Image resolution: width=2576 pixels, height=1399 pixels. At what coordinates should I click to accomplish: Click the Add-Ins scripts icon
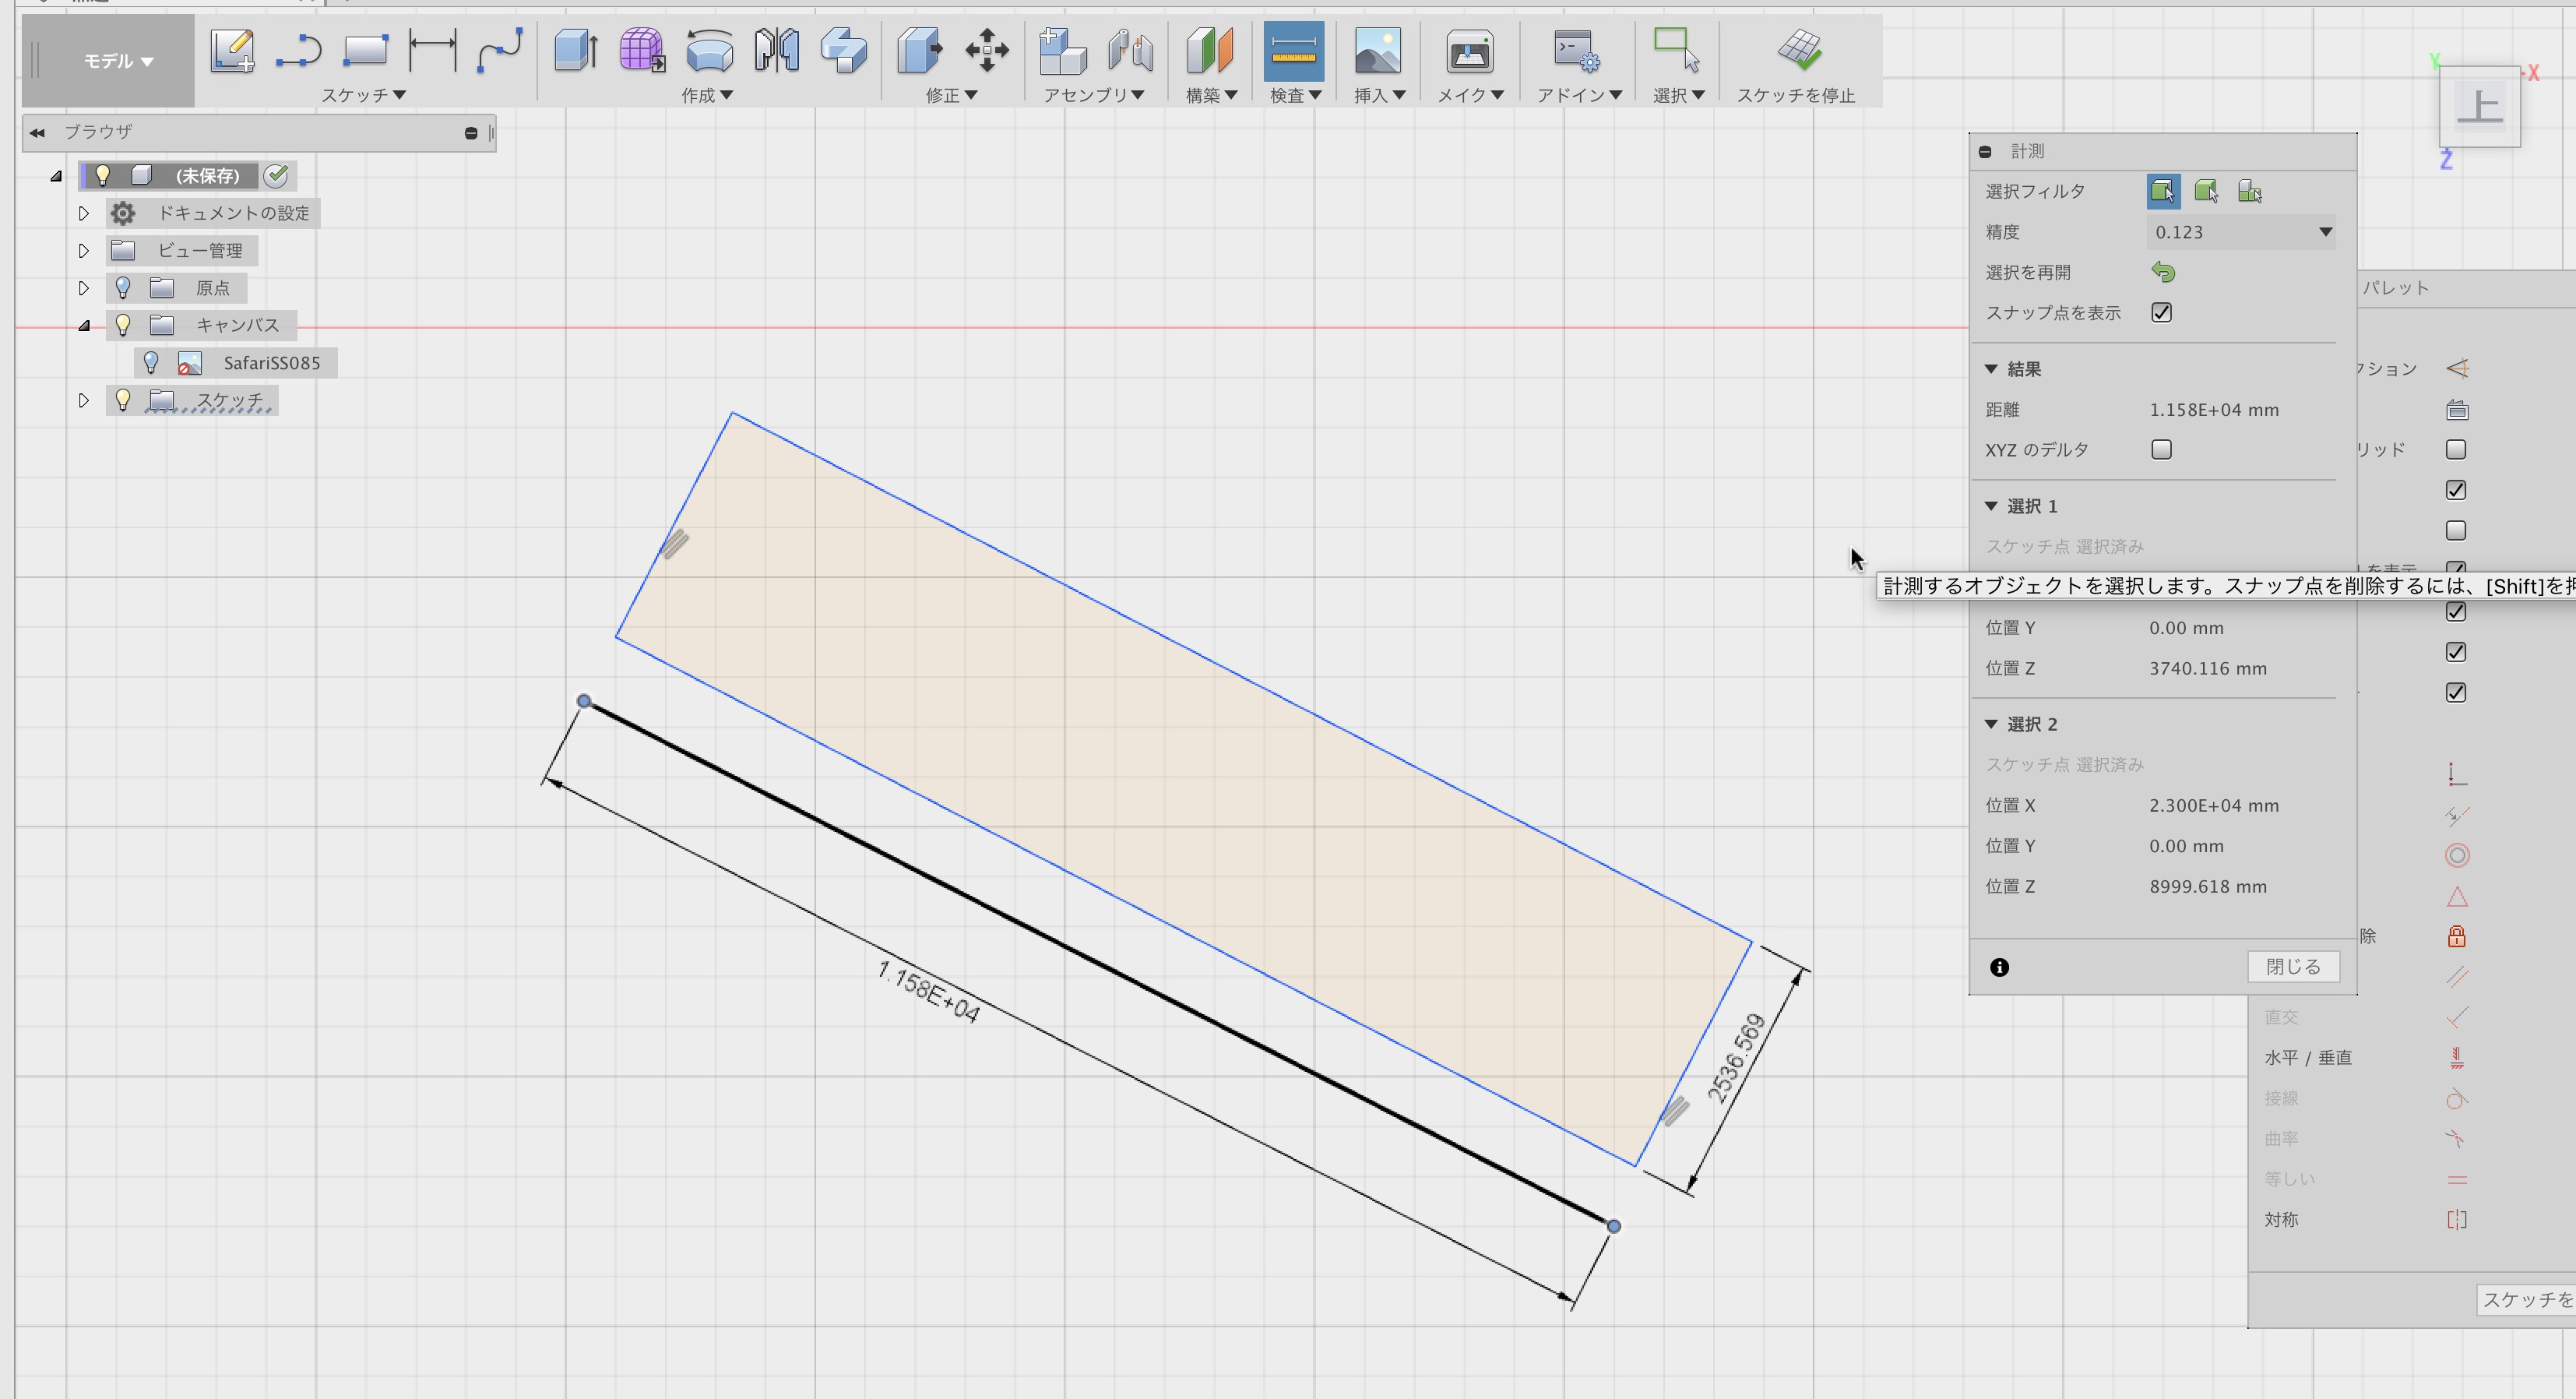1577,50
